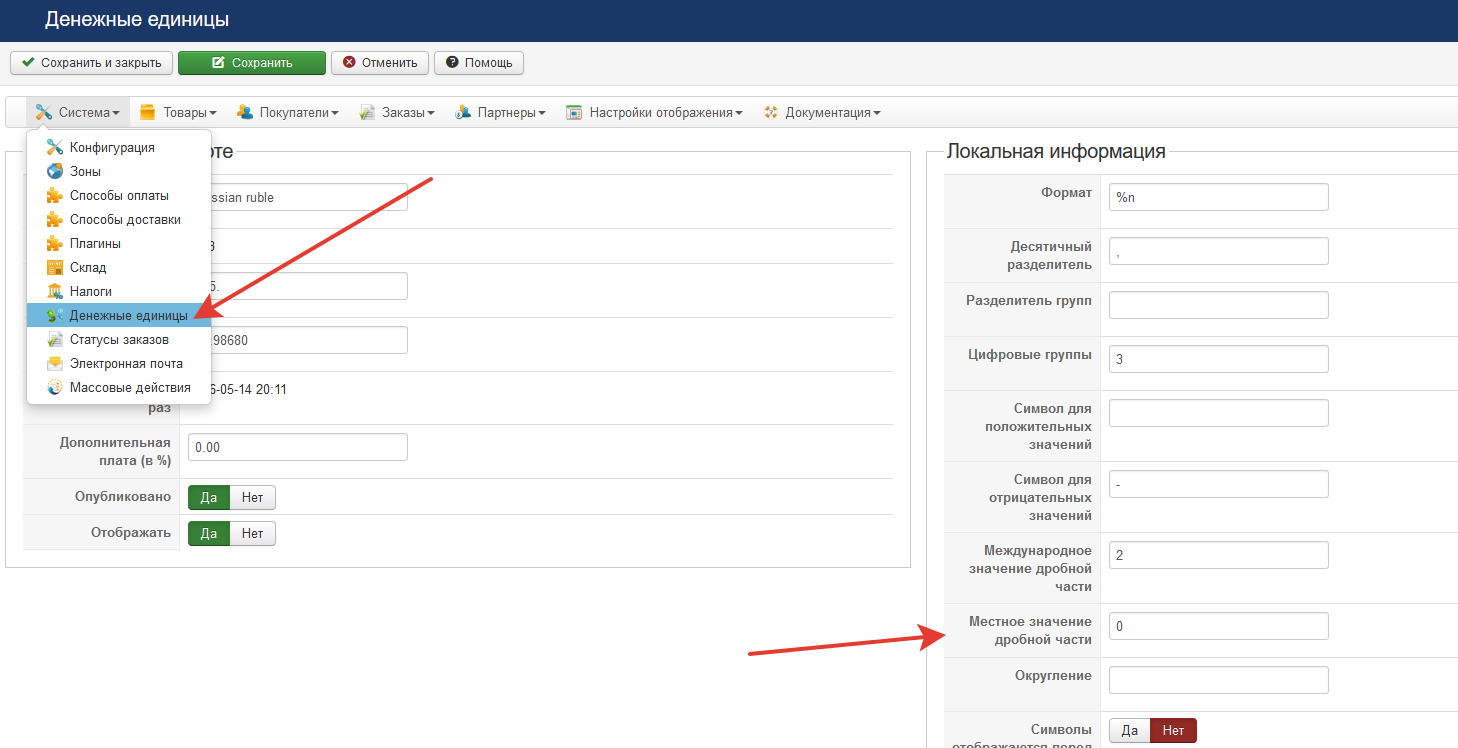Edit the Местное значение дробной части field
1458x748 pixels.
[1219, 626]
